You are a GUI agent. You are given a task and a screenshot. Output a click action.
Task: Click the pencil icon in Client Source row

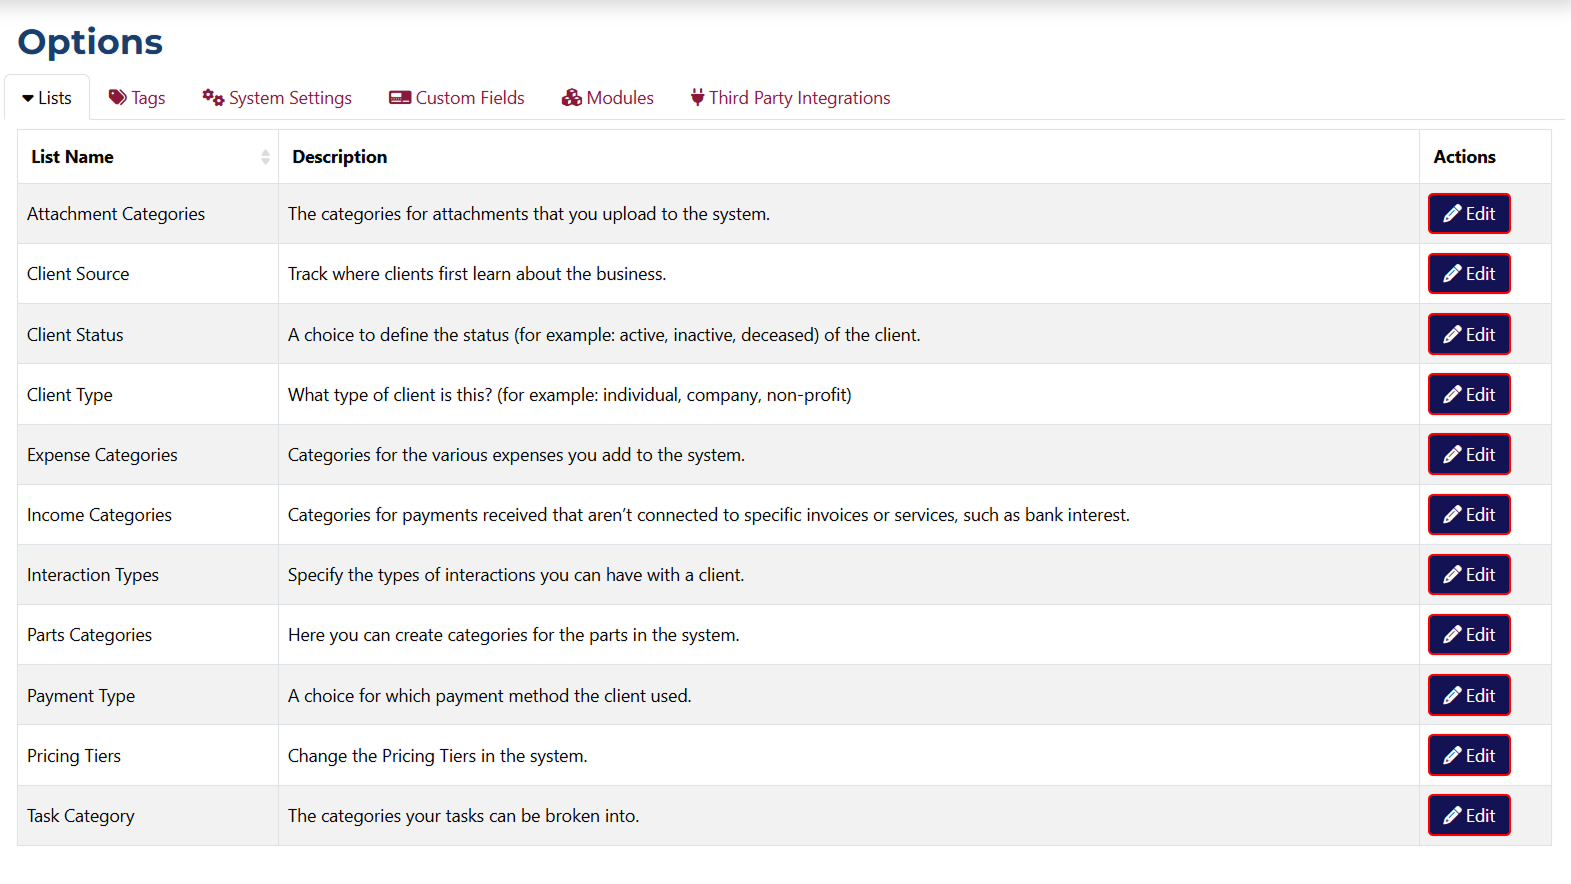pos(1452,274)
